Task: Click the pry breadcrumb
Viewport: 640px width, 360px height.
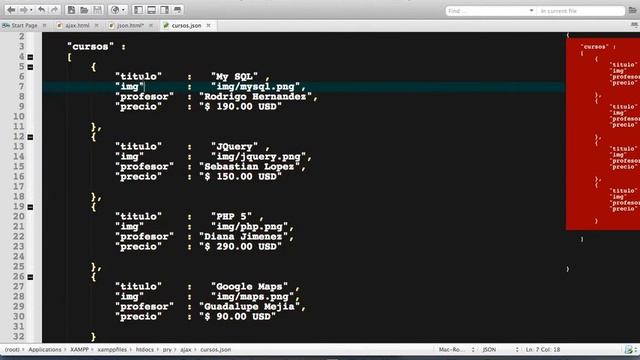Action: 167,350
